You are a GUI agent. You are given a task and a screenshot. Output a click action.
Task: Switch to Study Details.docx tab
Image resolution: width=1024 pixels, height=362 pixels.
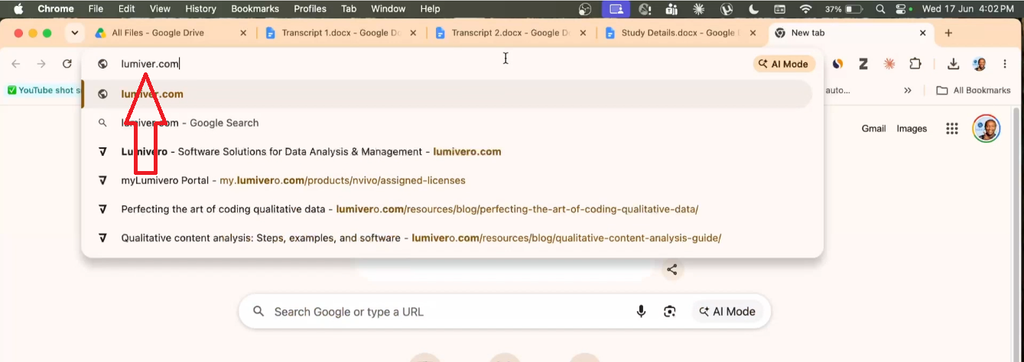[x=680, y=33]
